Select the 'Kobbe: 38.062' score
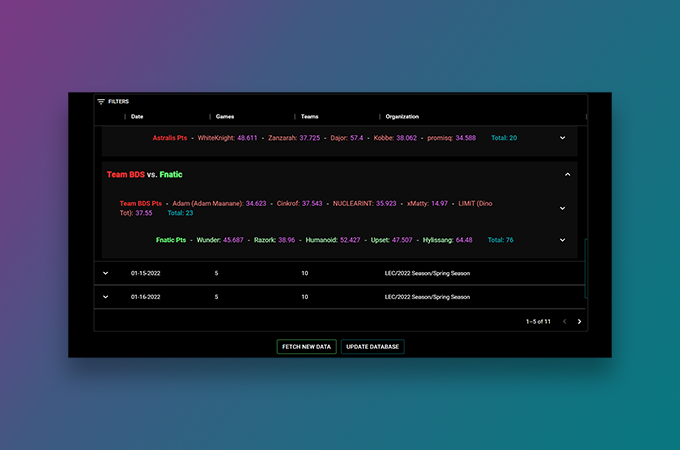Screen dimensions: 680x450 (395, 138)
